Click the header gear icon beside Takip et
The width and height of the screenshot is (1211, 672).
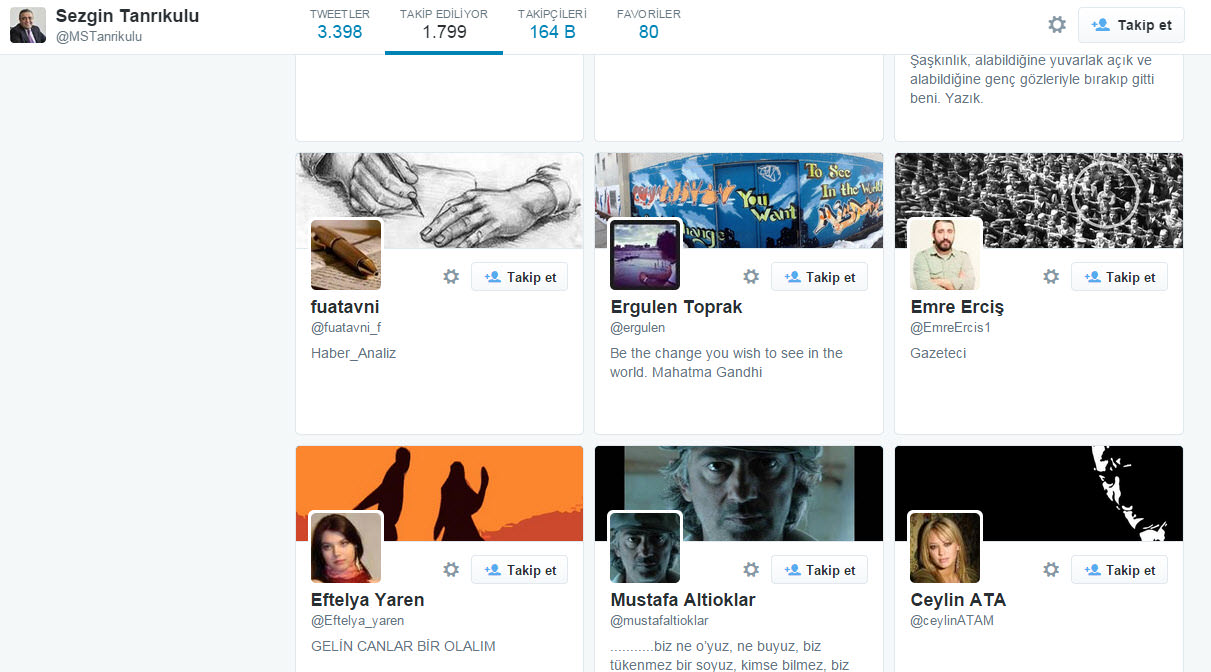click(x=1056, y=25)
